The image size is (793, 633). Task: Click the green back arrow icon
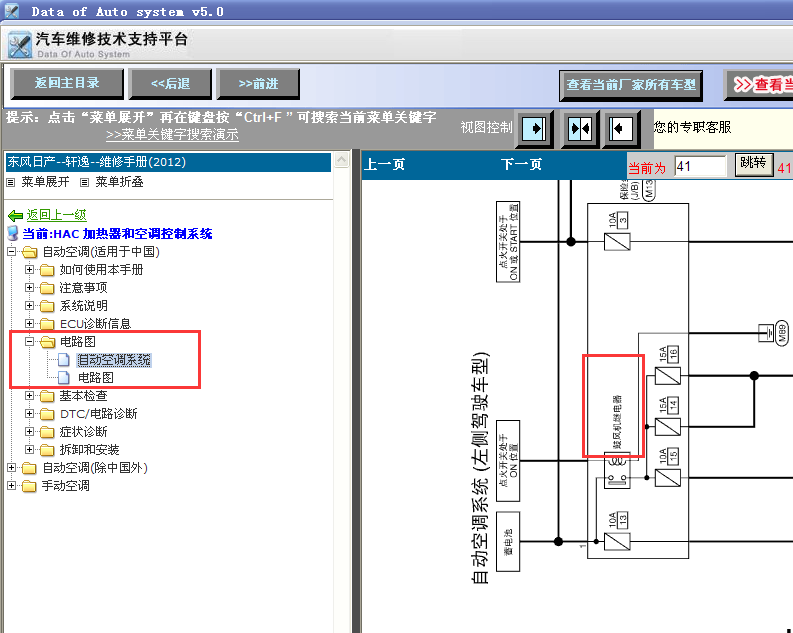click(x=15, y=216)
